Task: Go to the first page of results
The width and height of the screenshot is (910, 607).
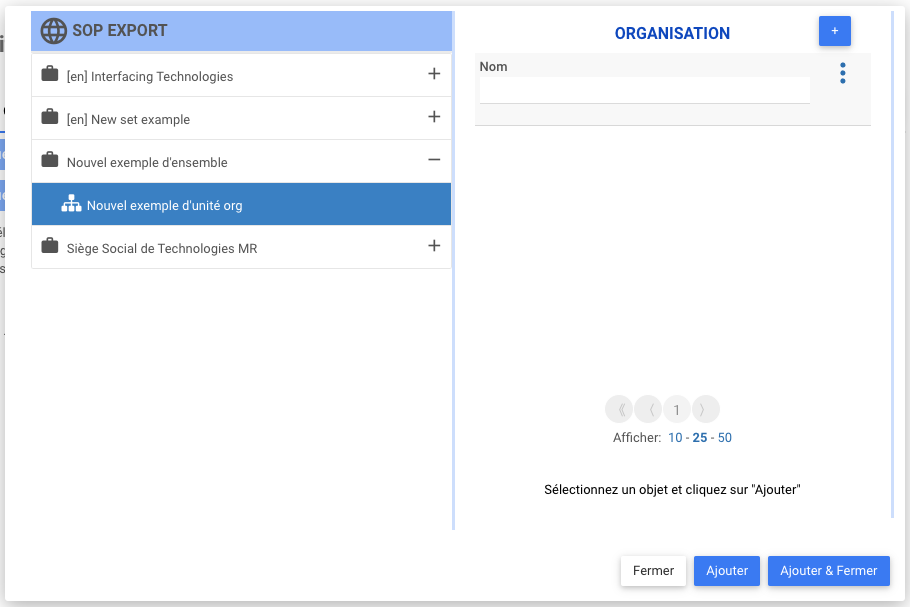Action: [619, 409]
